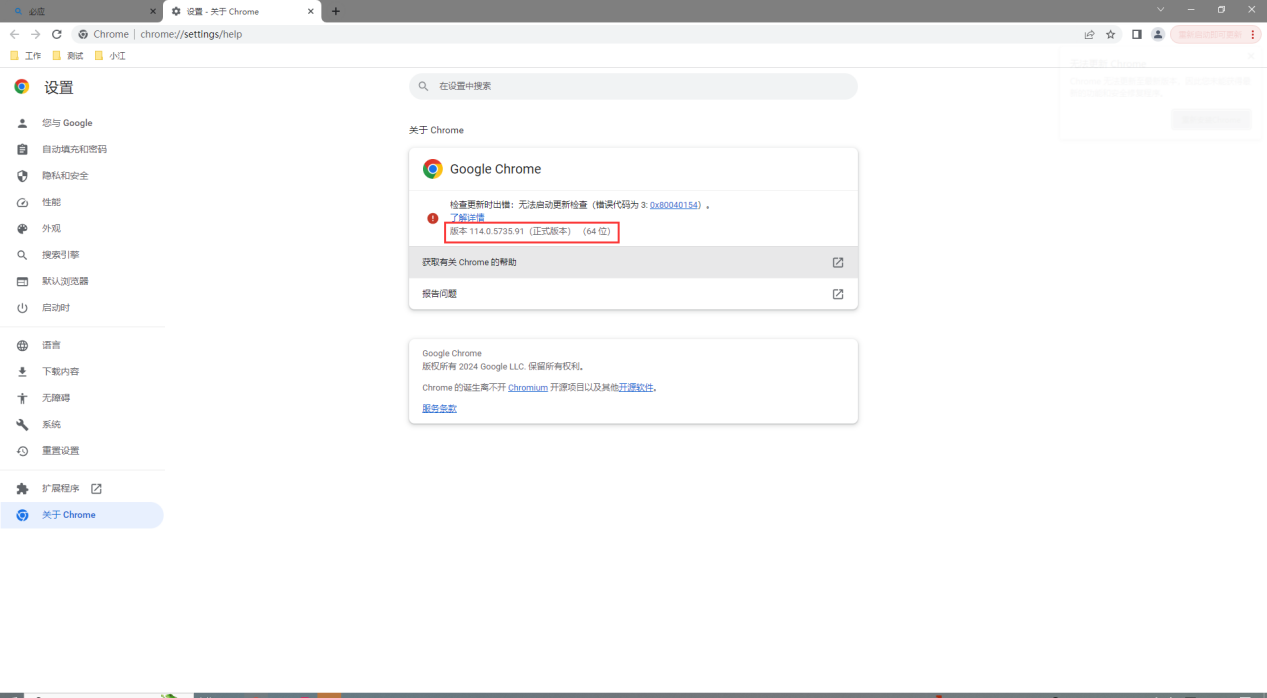Click the reload page icon
Viewport: 1267px width, 698px height.
pos(57,34)
